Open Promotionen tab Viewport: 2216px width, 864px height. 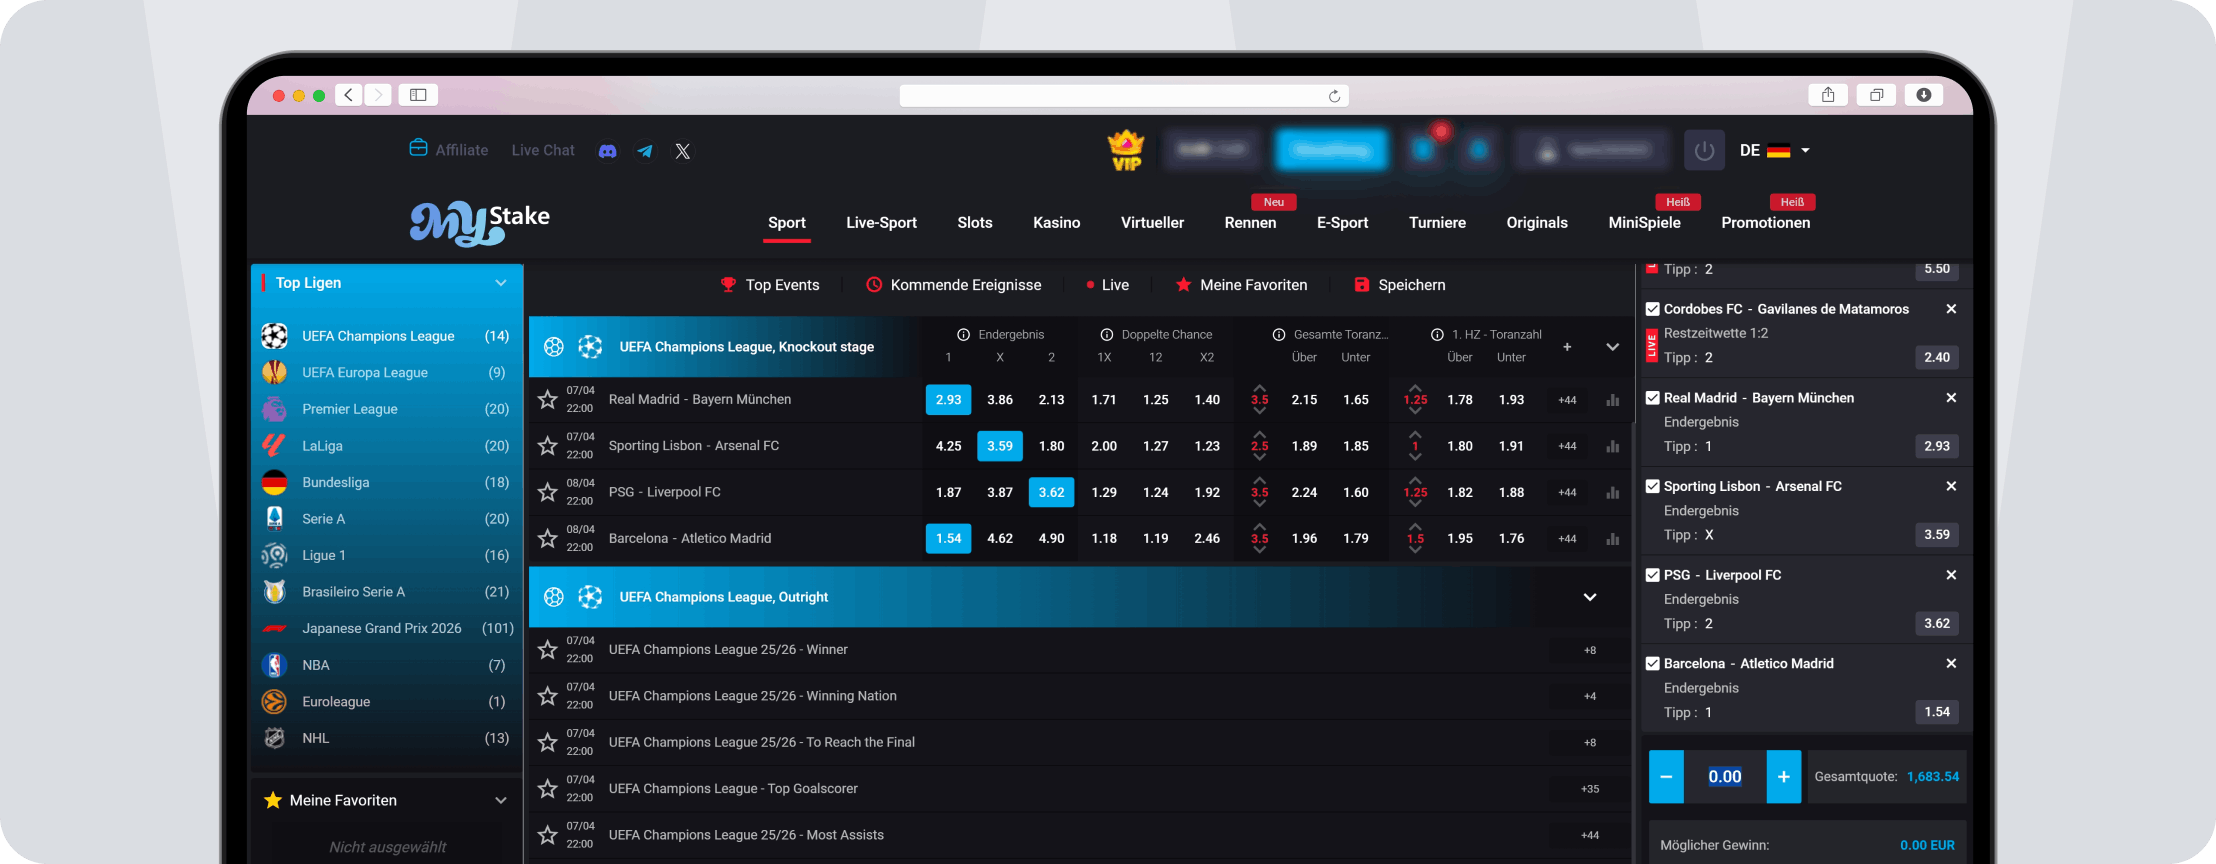coord(1765,223)
